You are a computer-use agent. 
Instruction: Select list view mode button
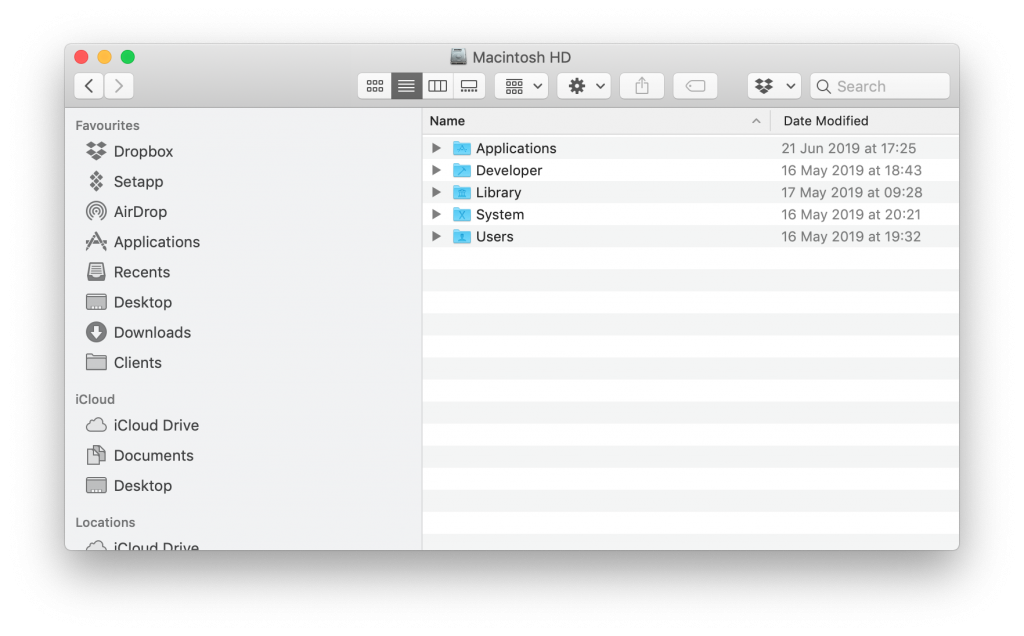(x=406, y=86)
